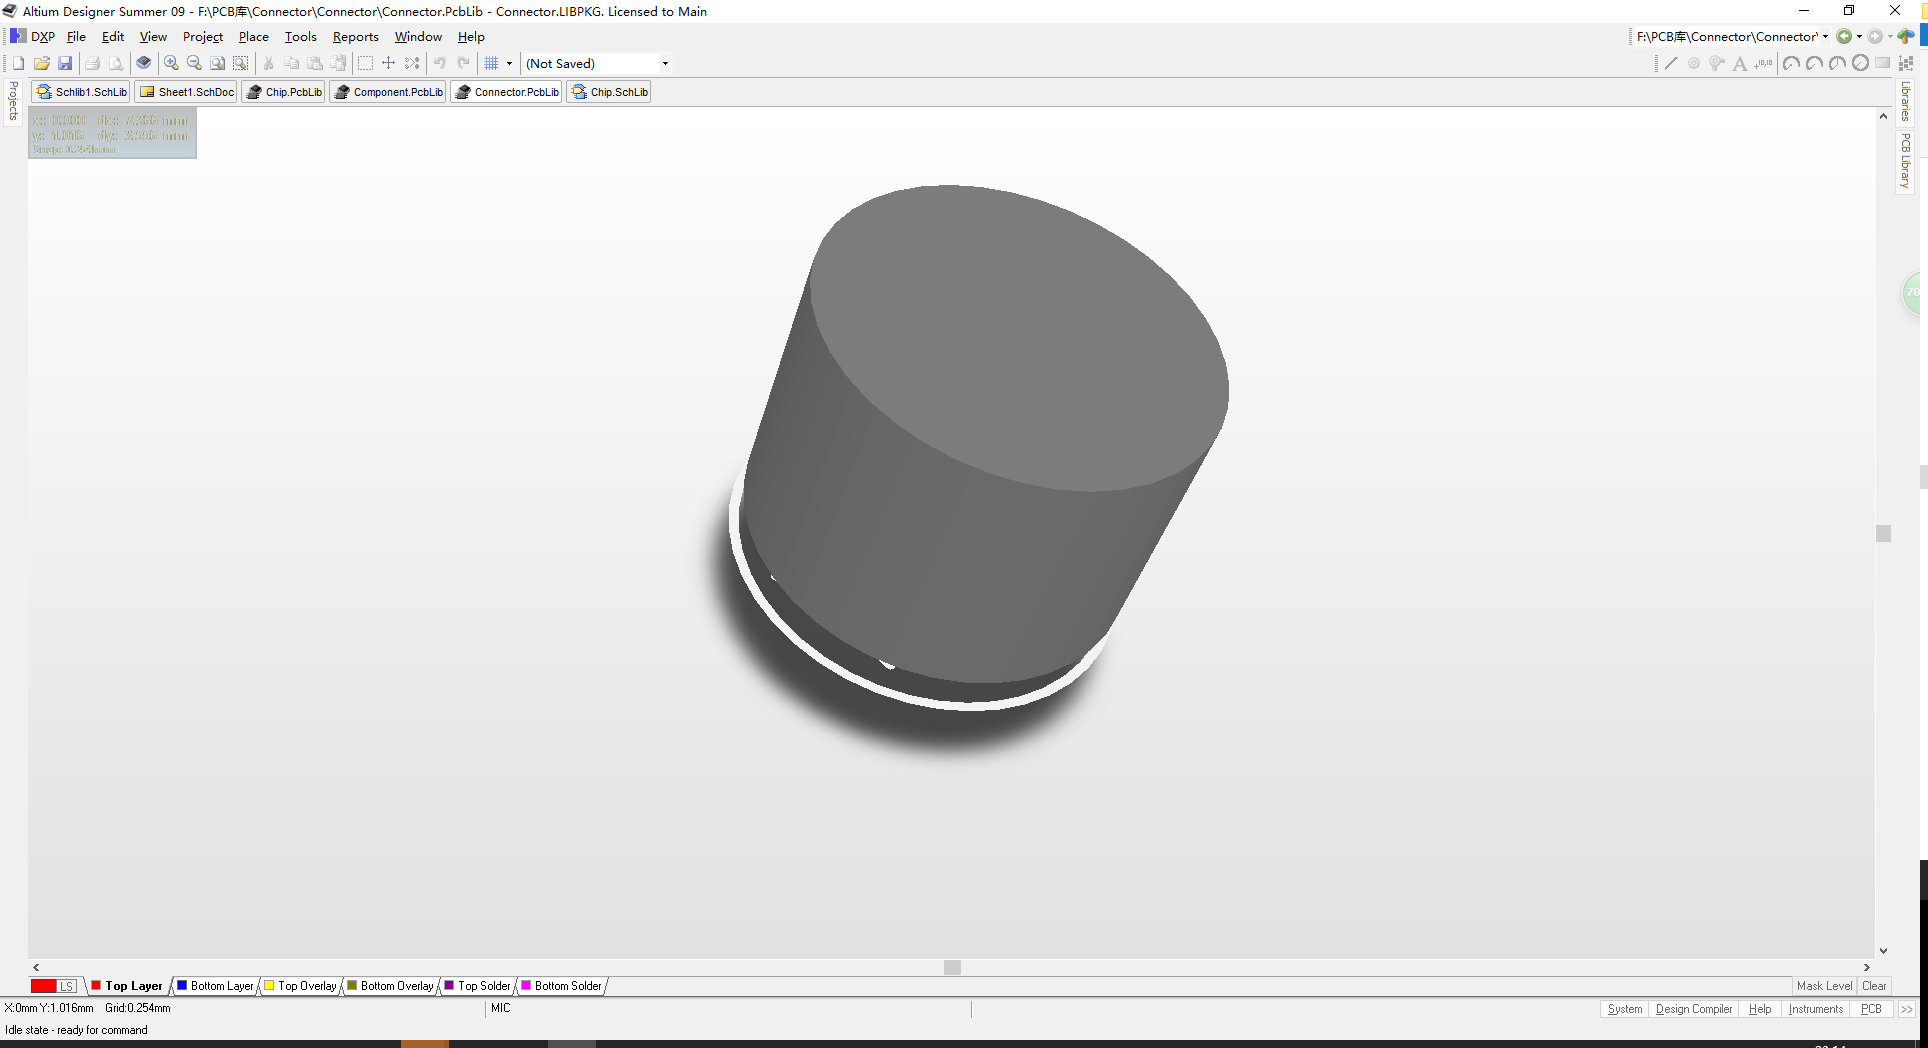Click the Print icon

coord(92,63)
